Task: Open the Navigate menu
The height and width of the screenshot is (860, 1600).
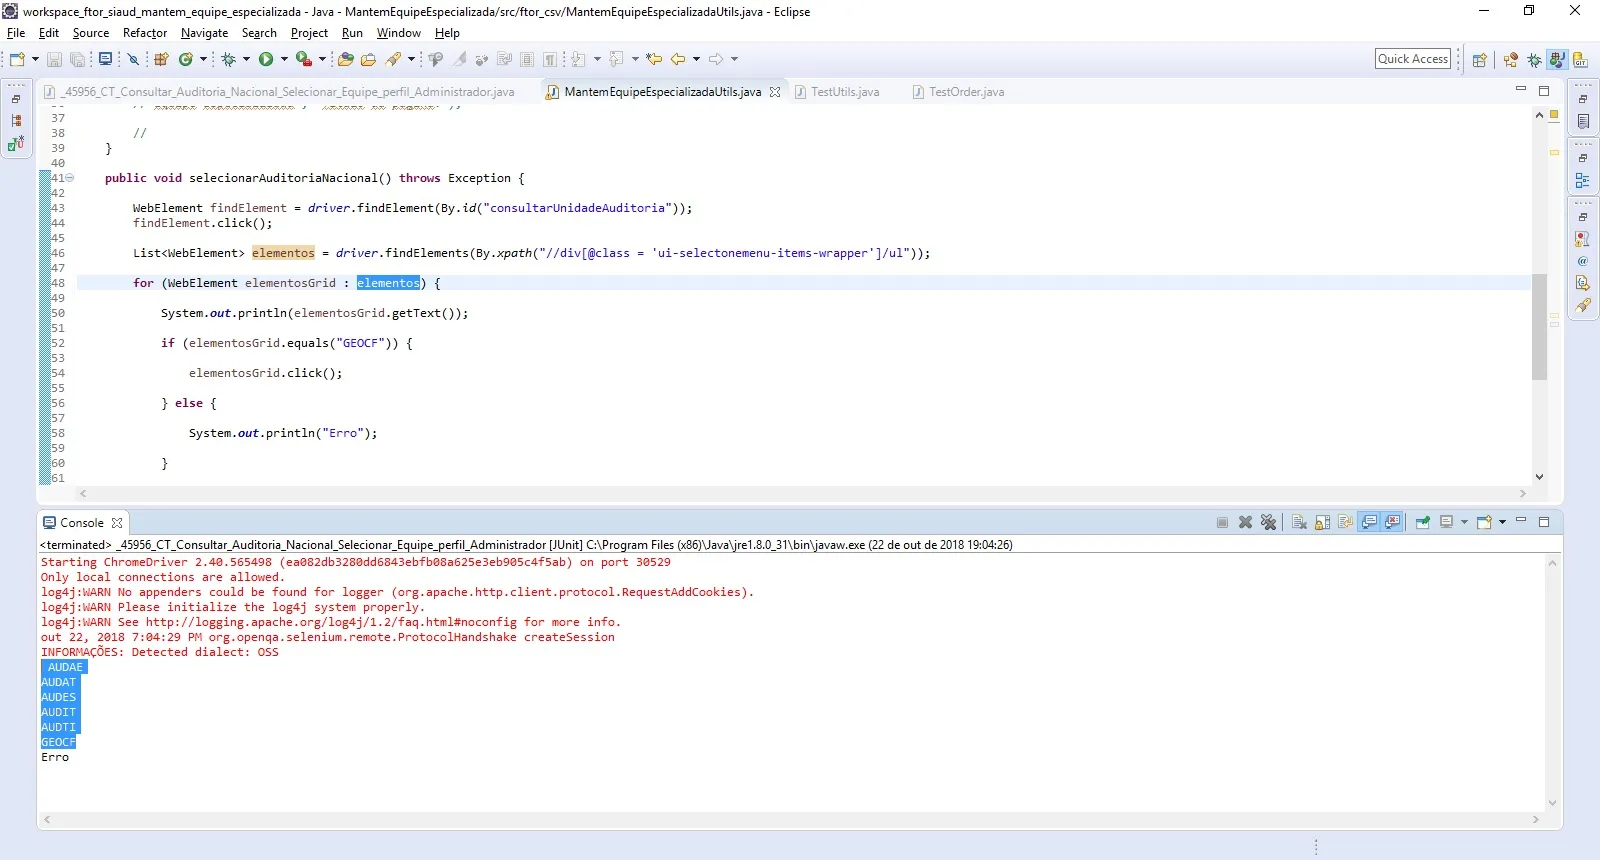Action: 204,33
